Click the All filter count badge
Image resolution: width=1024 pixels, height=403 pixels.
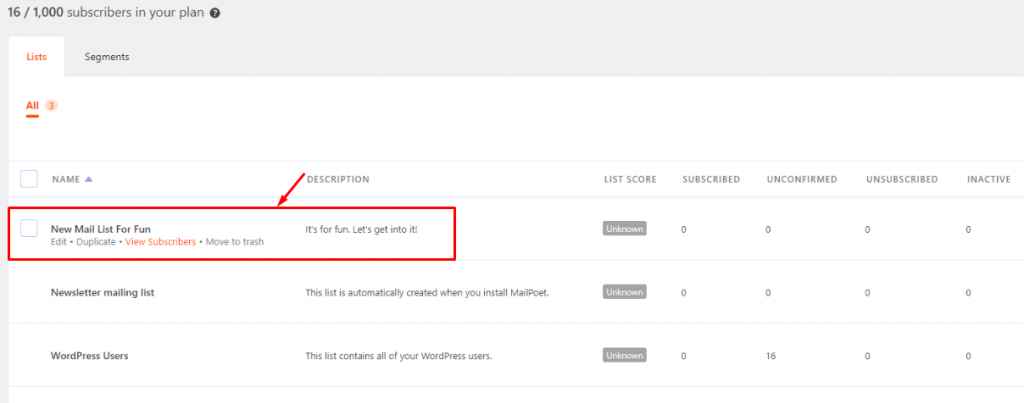click(51, 105)
